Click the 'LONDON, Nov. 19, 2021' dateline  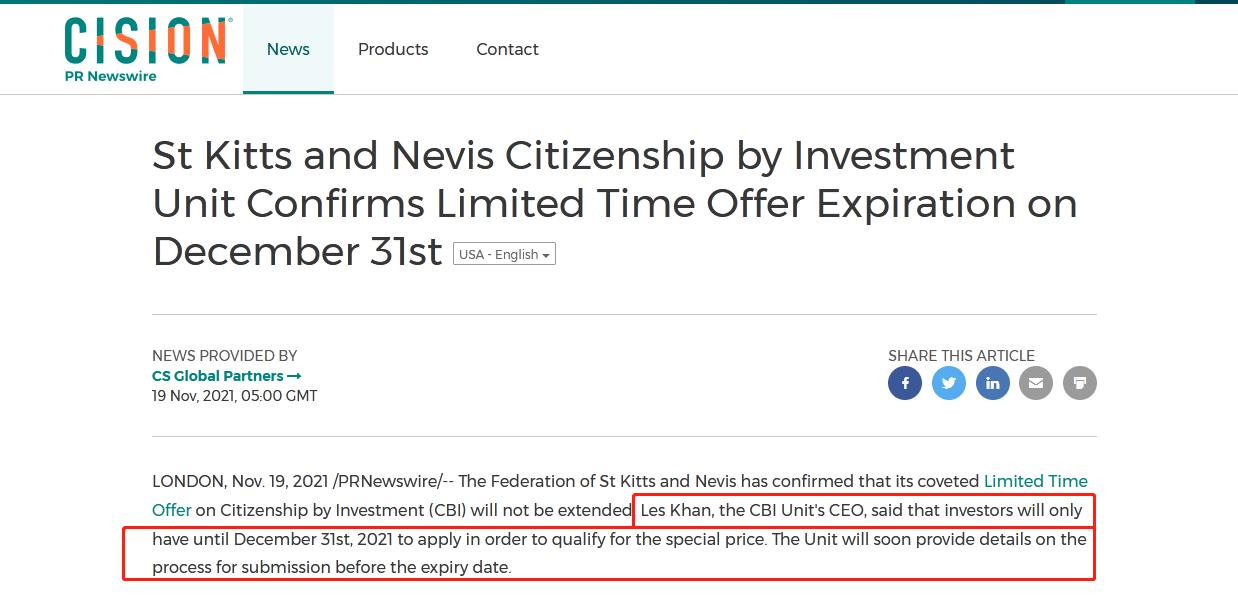240,481
